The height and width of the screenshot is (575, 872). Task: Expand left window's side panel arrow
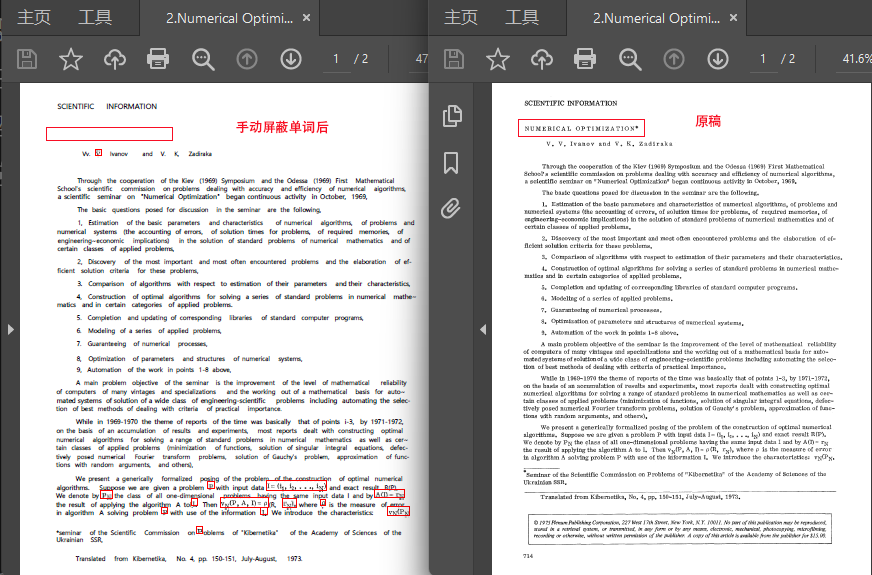click(x=11, y=329)
